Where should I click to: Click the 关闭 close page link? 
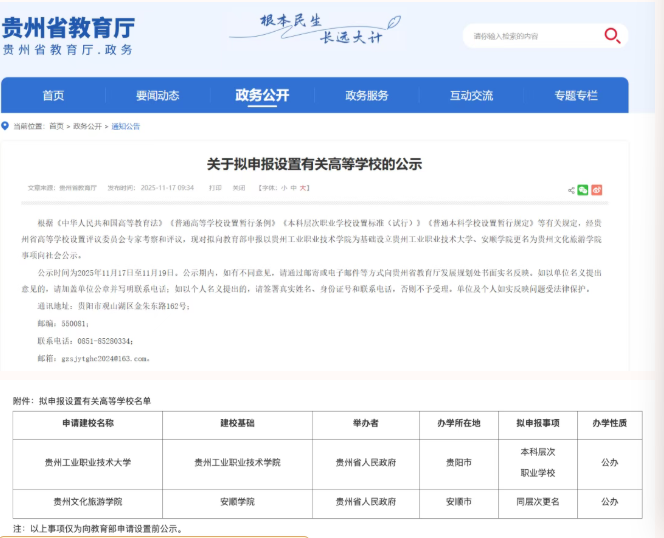point(239,187)
